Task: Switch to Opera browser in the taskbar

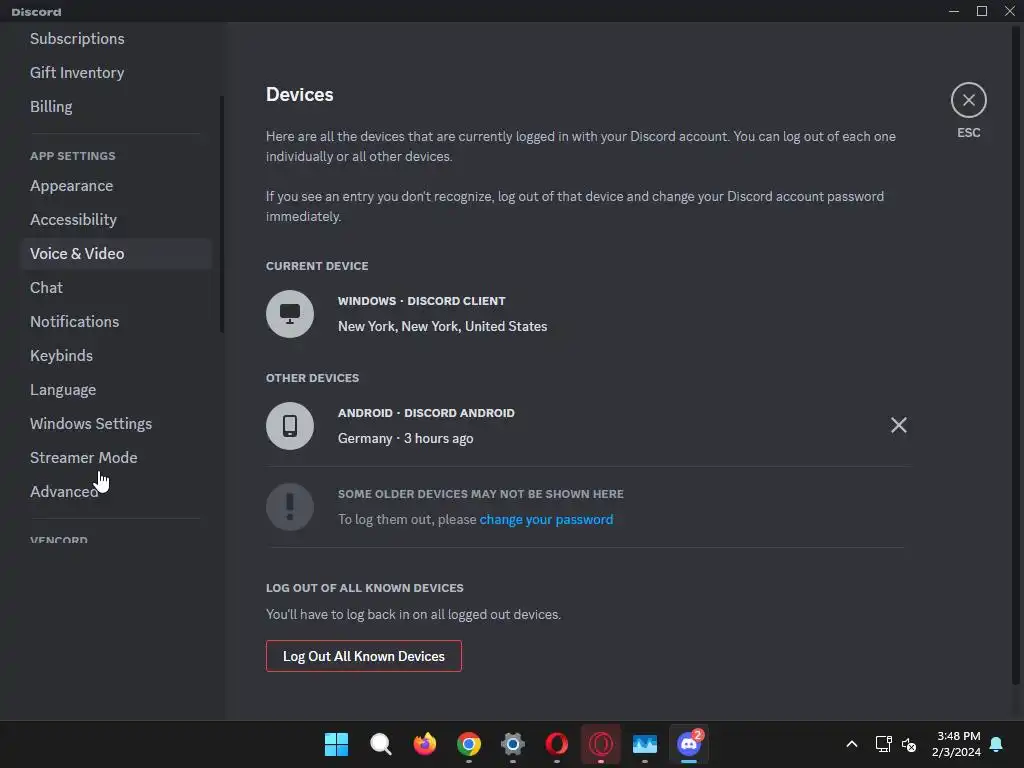Action: pos(556,744)
